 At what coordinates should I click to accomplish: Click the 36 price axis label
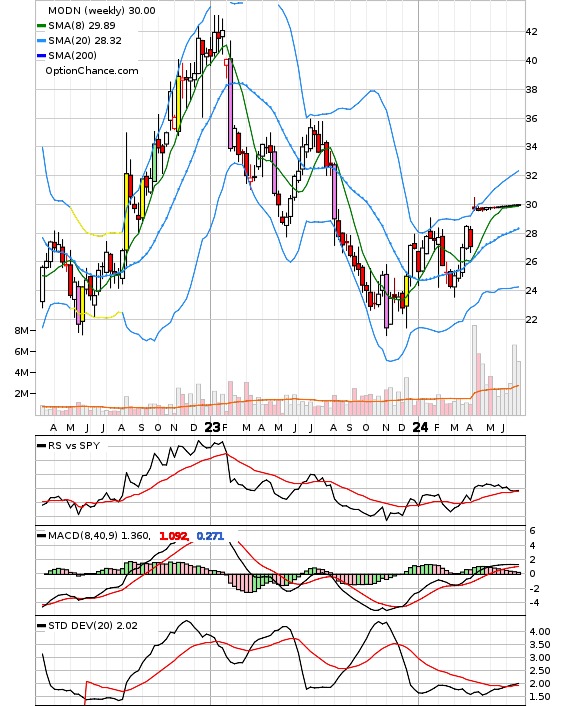click(x=531, y=118)
